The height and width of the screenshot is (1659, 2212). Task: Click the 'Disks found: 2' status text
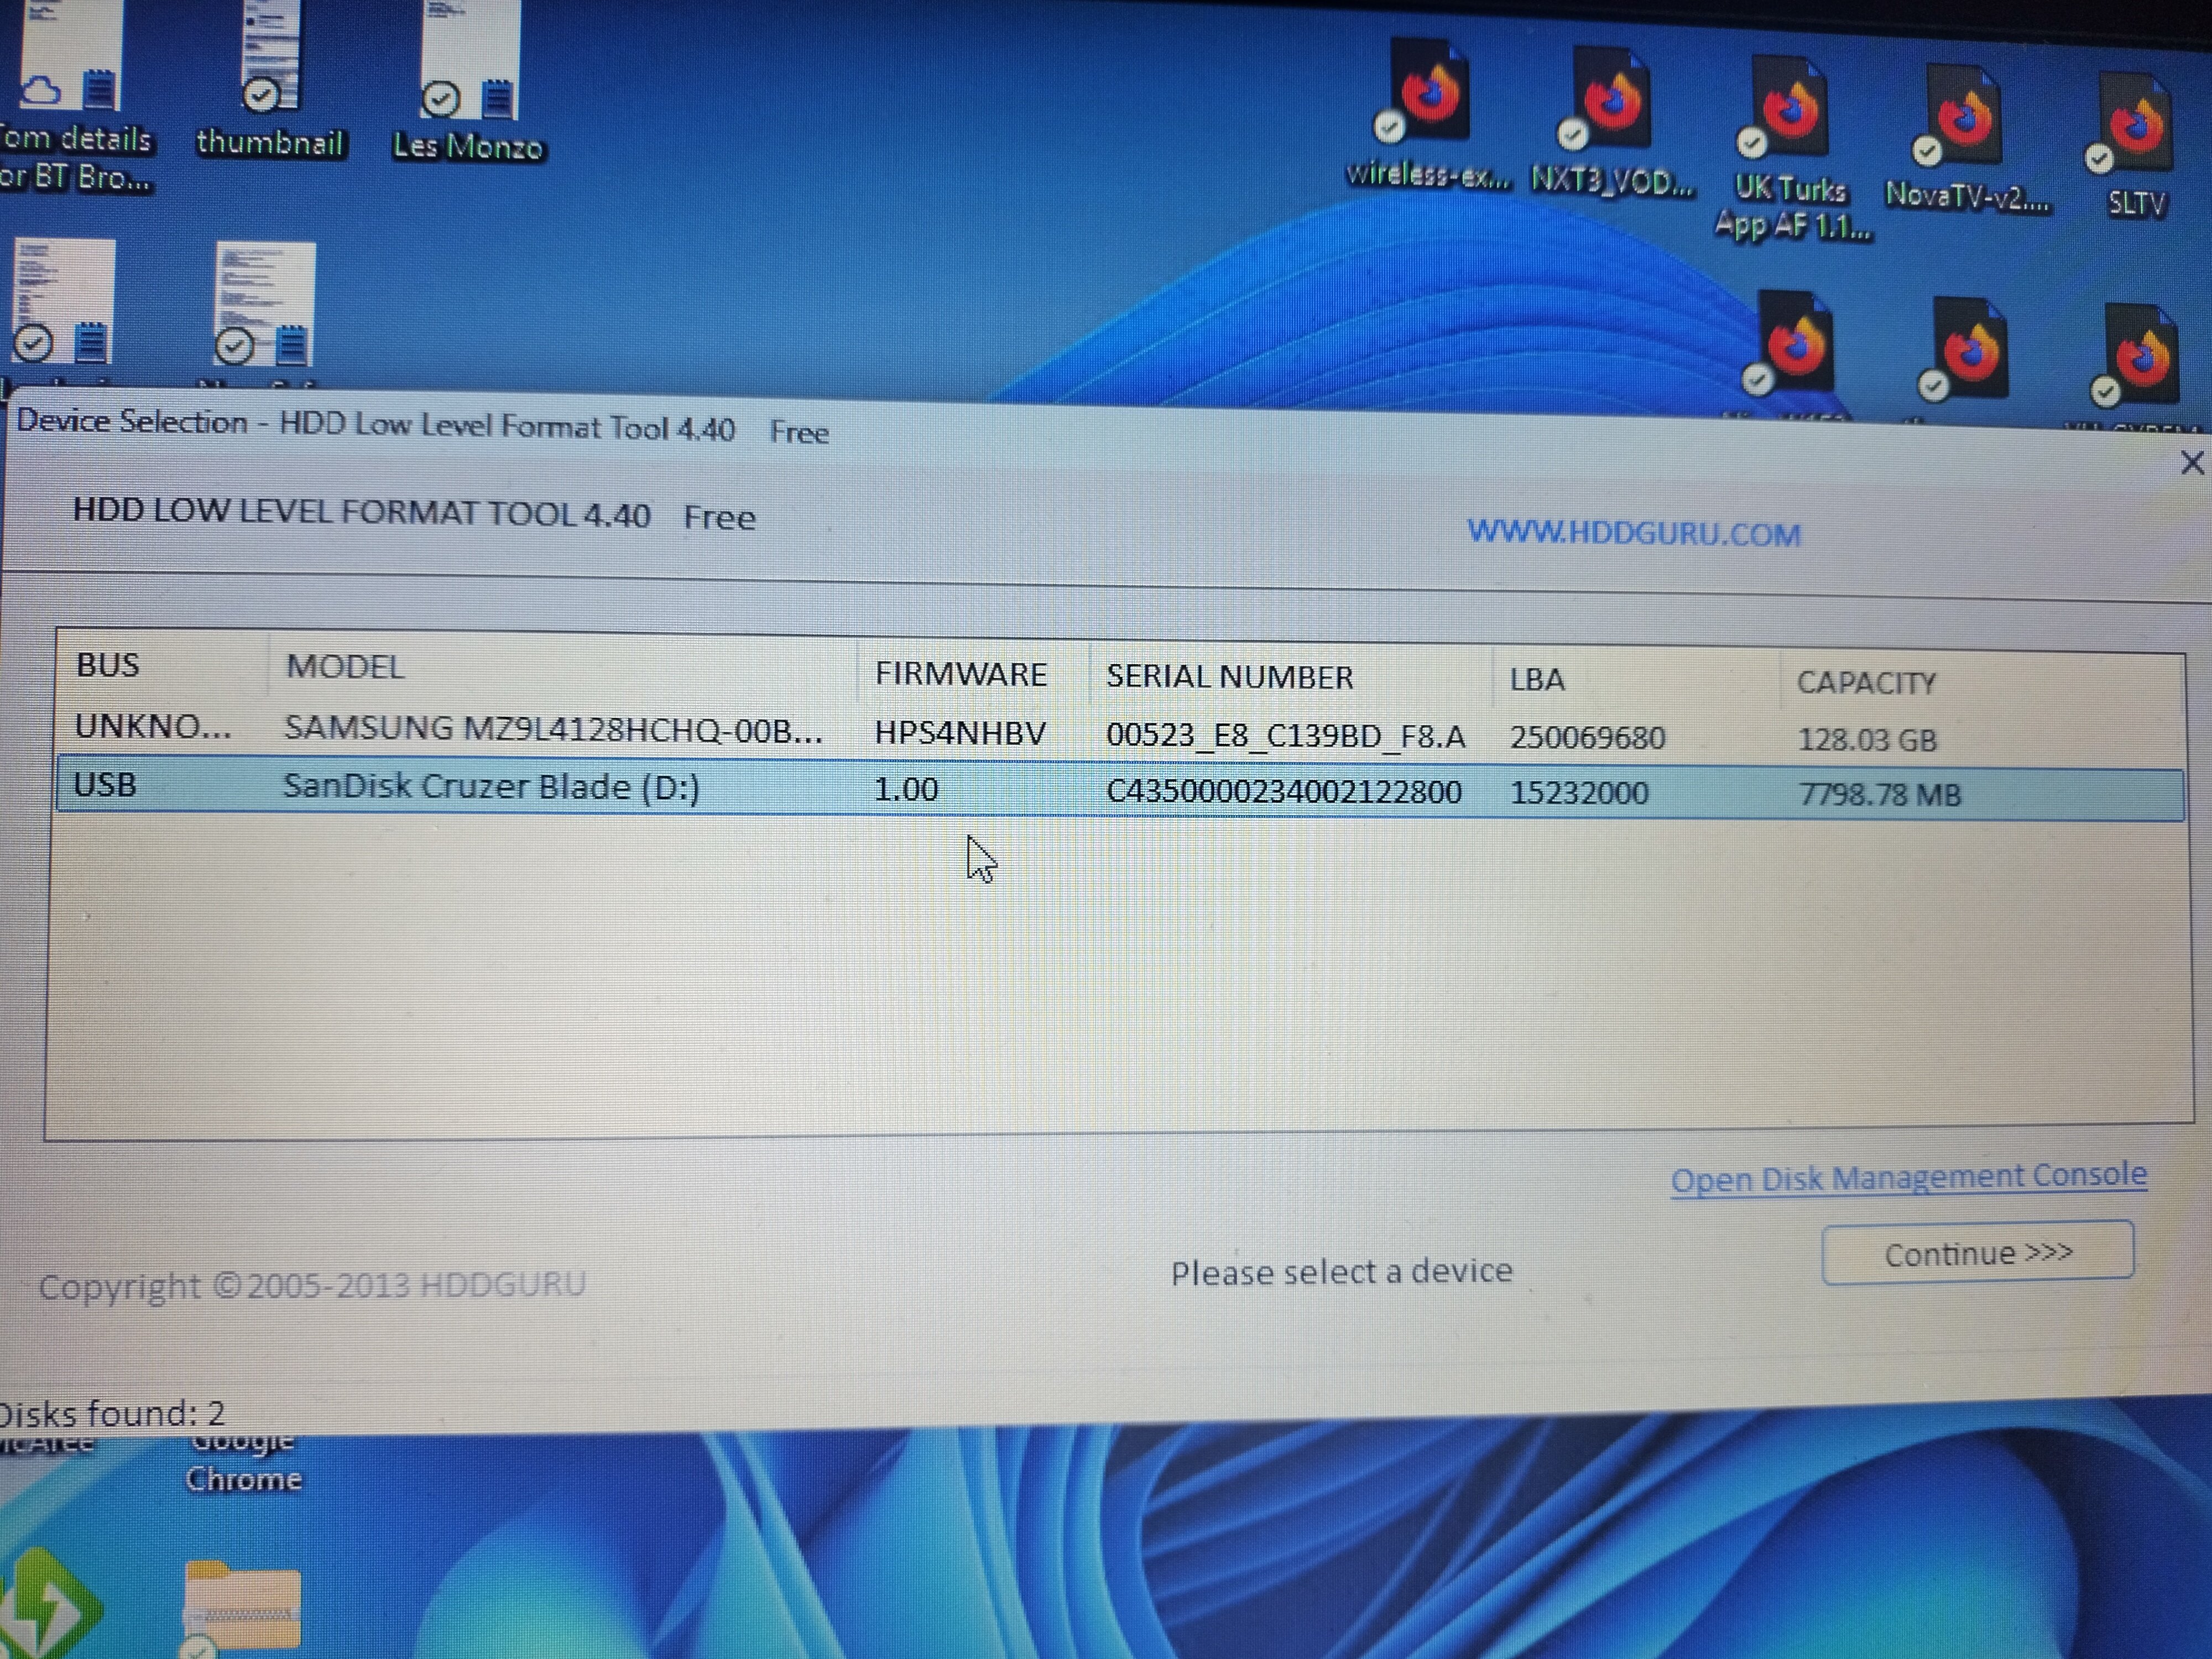pyautogui.click(x=112, y=1413)
